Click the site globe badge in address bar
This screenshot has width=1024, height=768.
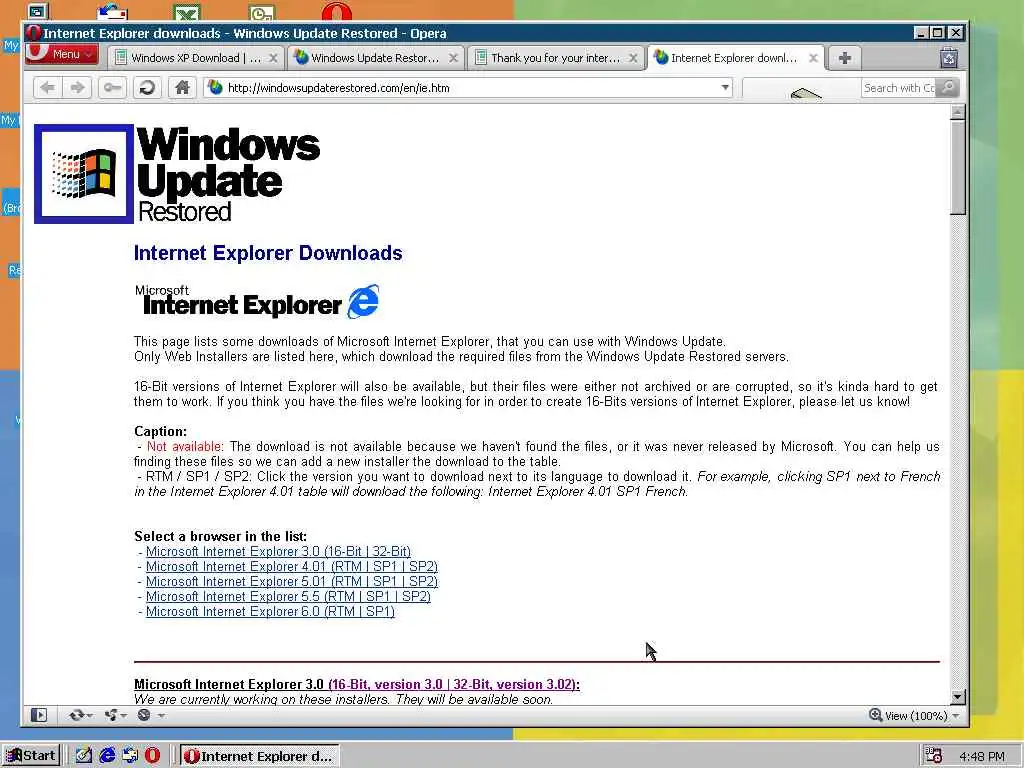pos(215,88)
